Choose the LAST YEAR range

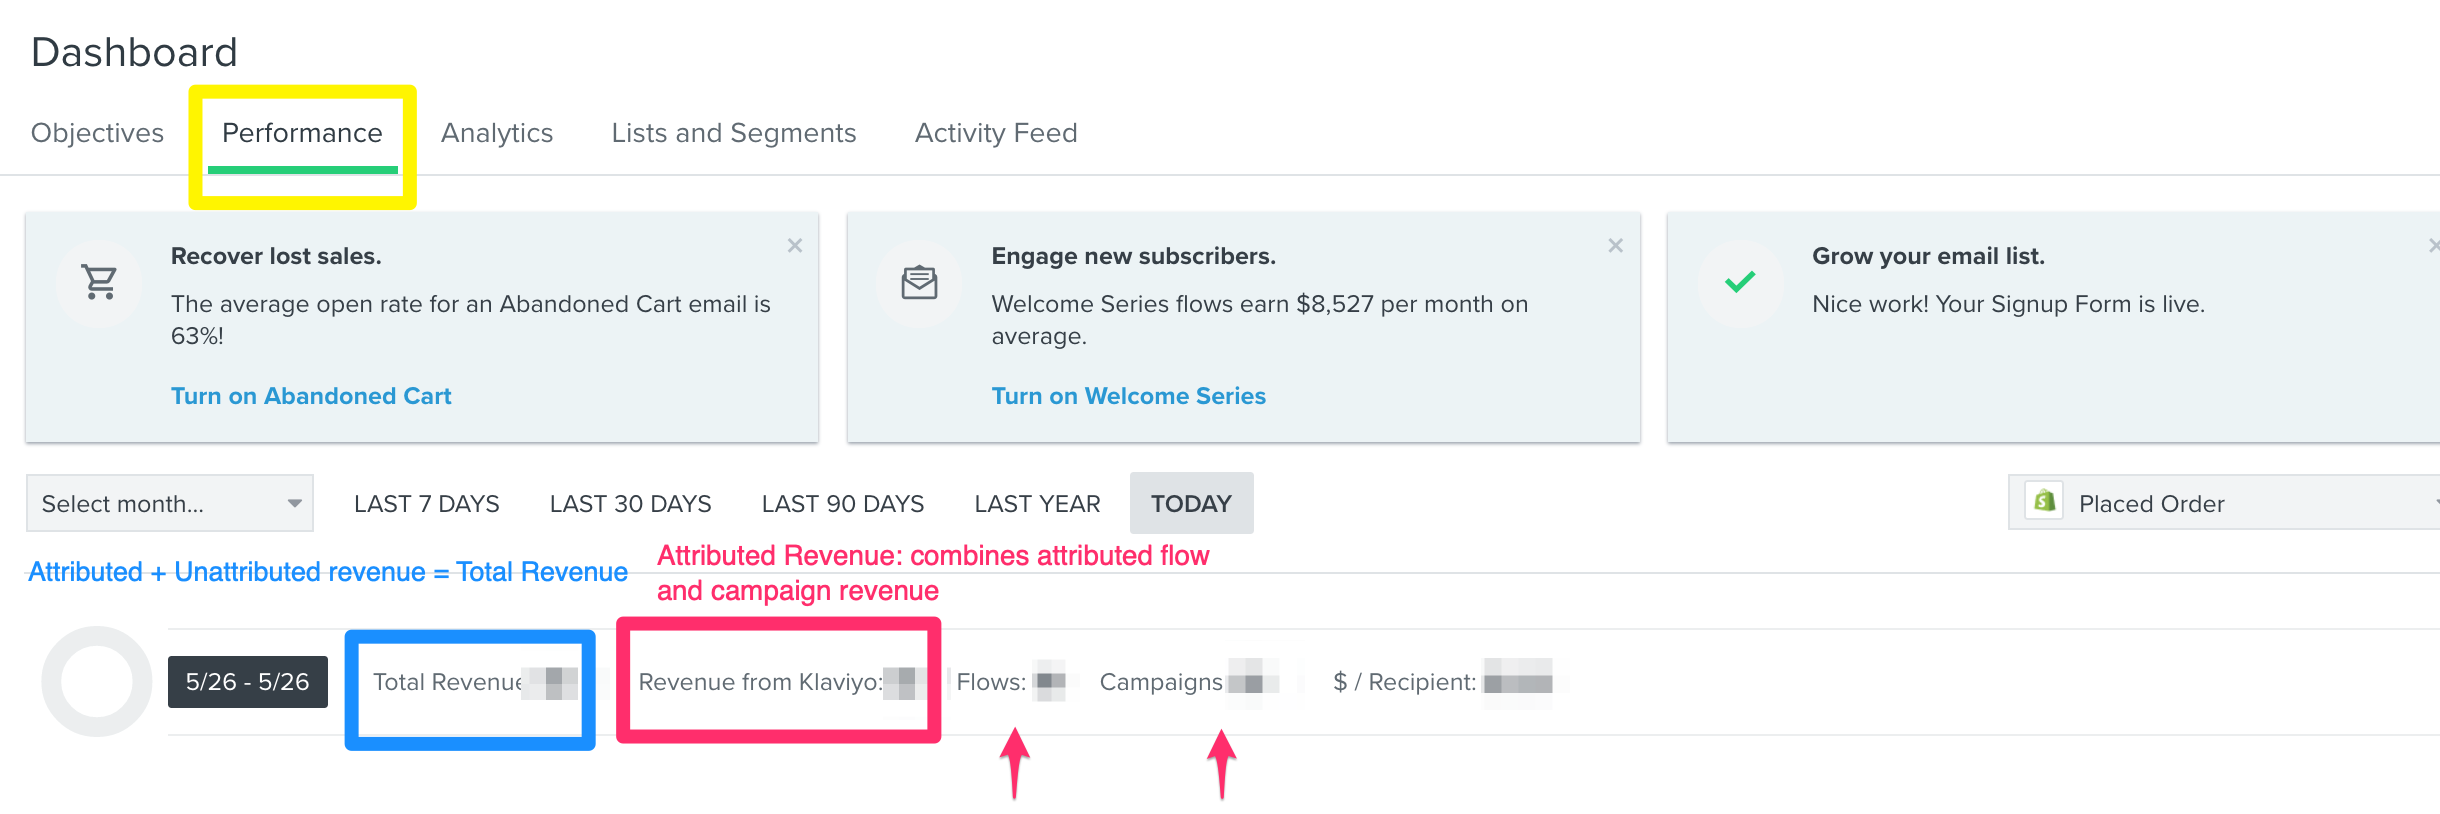click(1038, 504)
